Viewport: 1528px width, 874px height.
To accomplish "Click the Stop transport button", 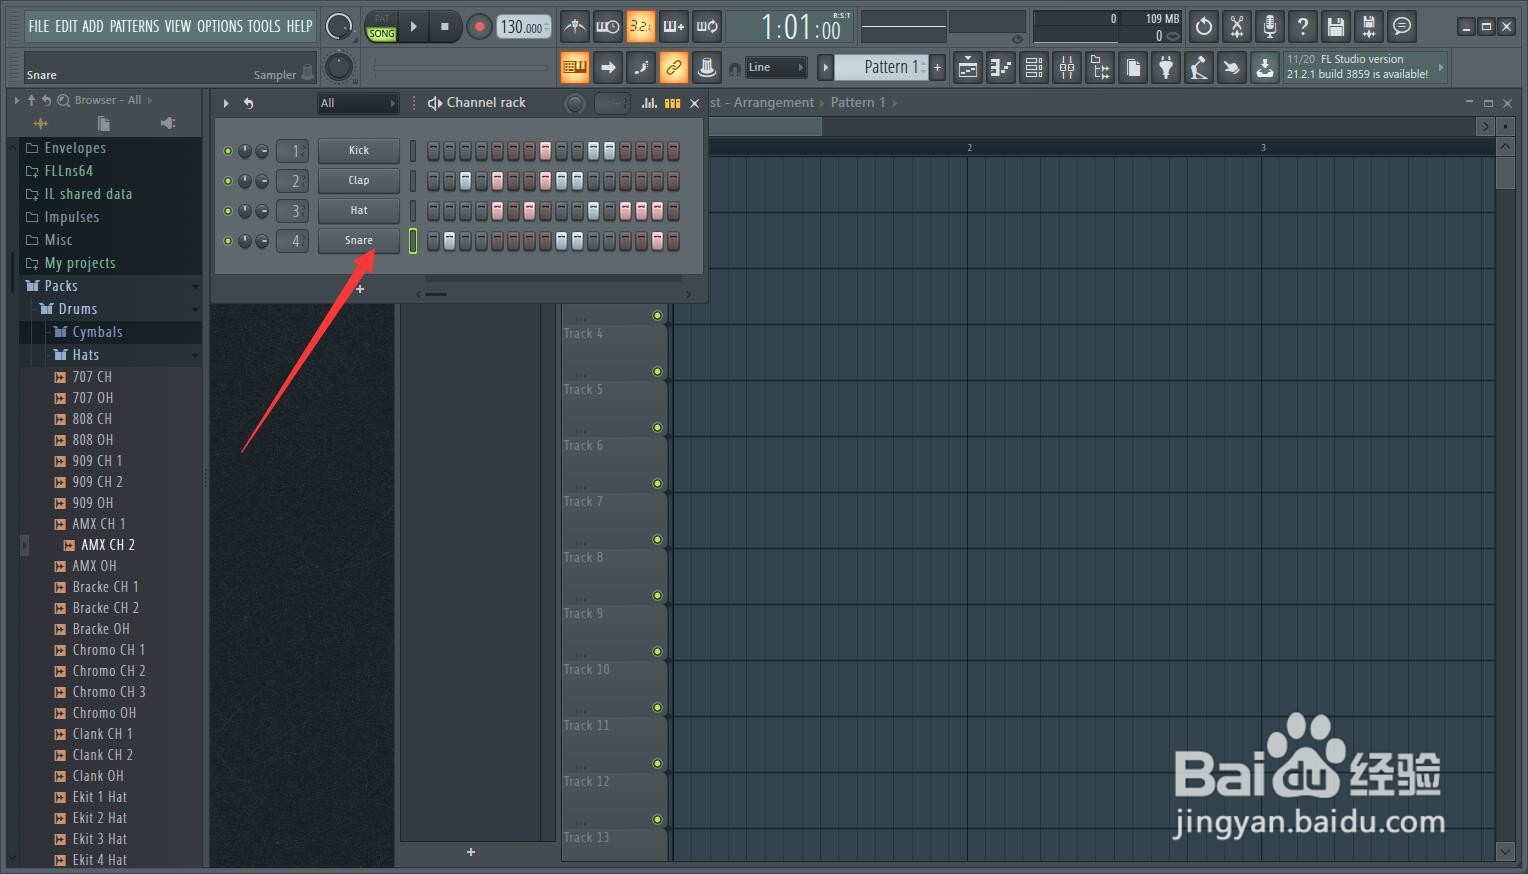I will click(445, 26).
